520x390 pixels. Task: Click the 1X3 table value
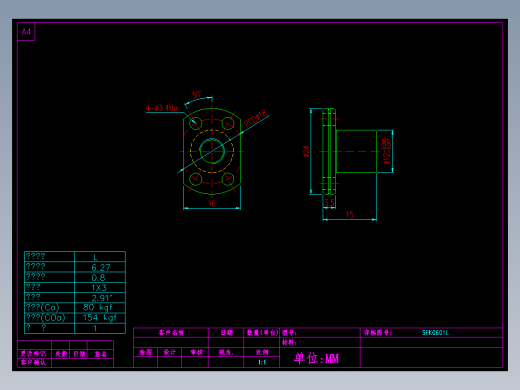click(x=99, y=288)
